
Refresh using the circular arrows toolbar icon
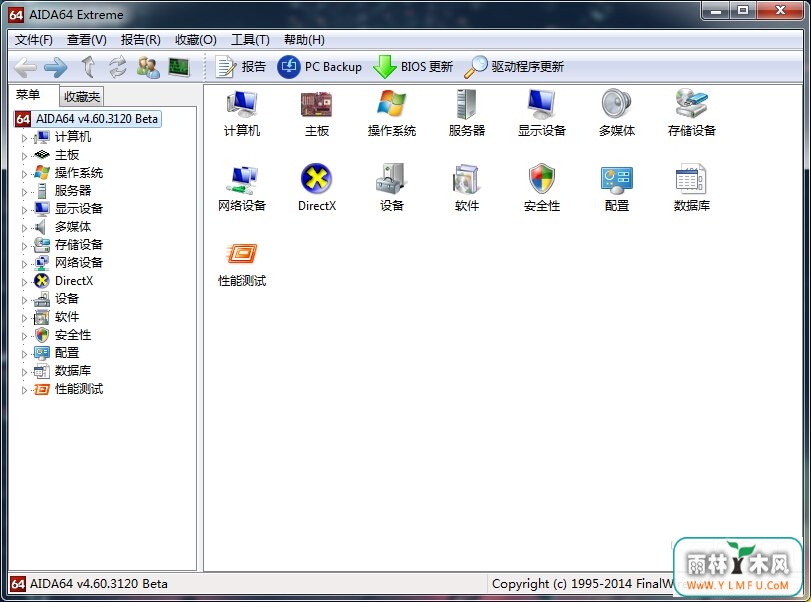tap(118, 67)
